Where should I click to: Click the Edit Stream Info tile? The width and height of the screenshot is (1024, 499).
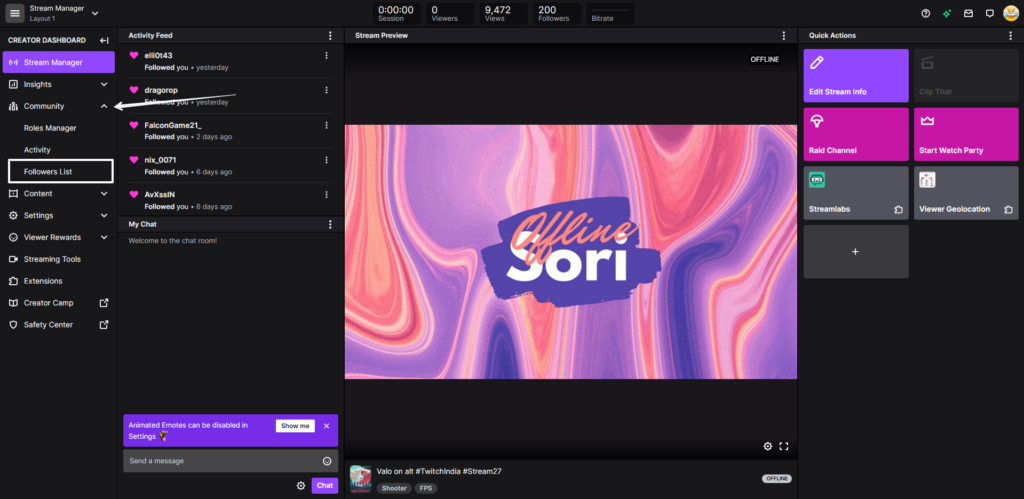pyautogui.click(x=855, y=76)
